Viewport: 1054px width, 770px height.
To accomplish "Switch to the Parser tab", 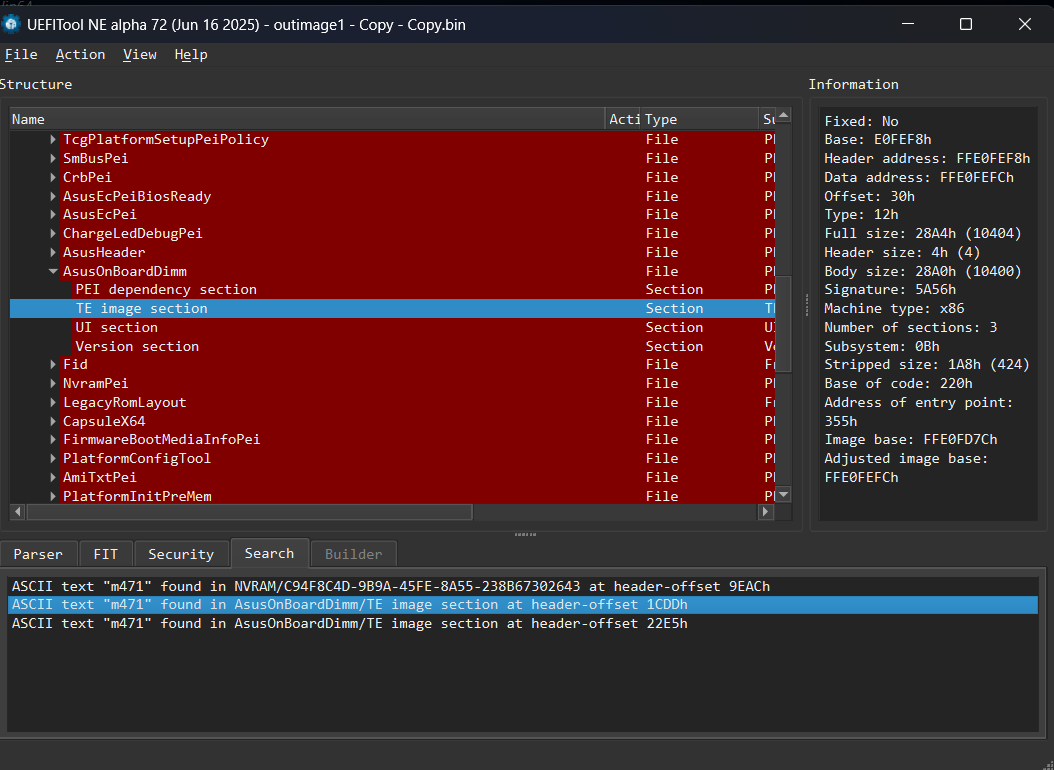I will pos(38,554).
